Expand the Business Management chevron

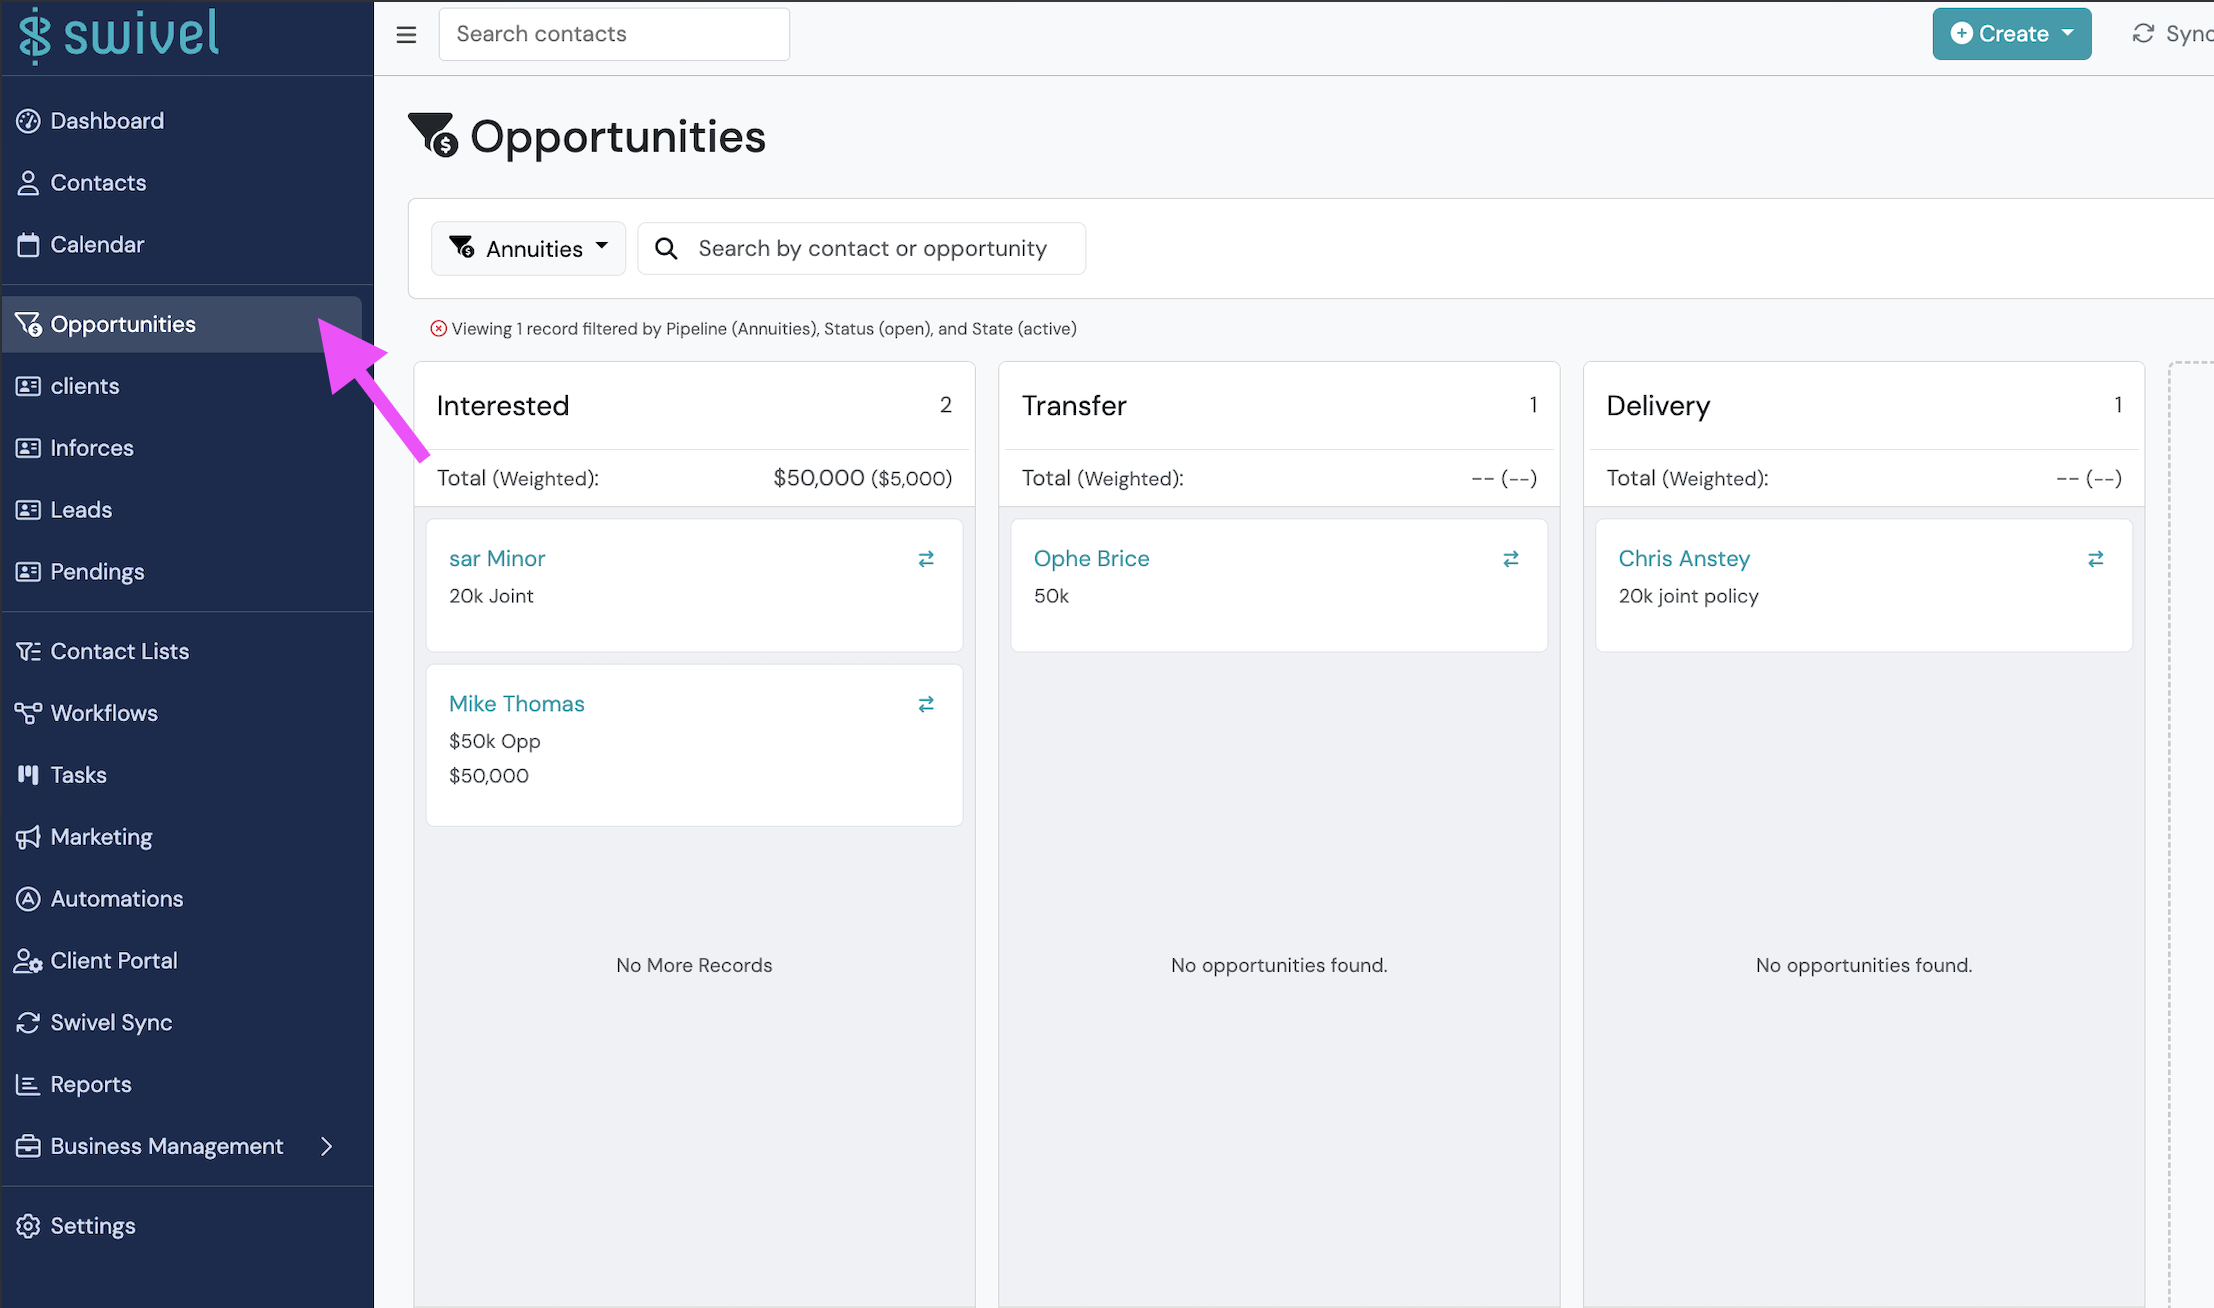(x=326, y=1146)
